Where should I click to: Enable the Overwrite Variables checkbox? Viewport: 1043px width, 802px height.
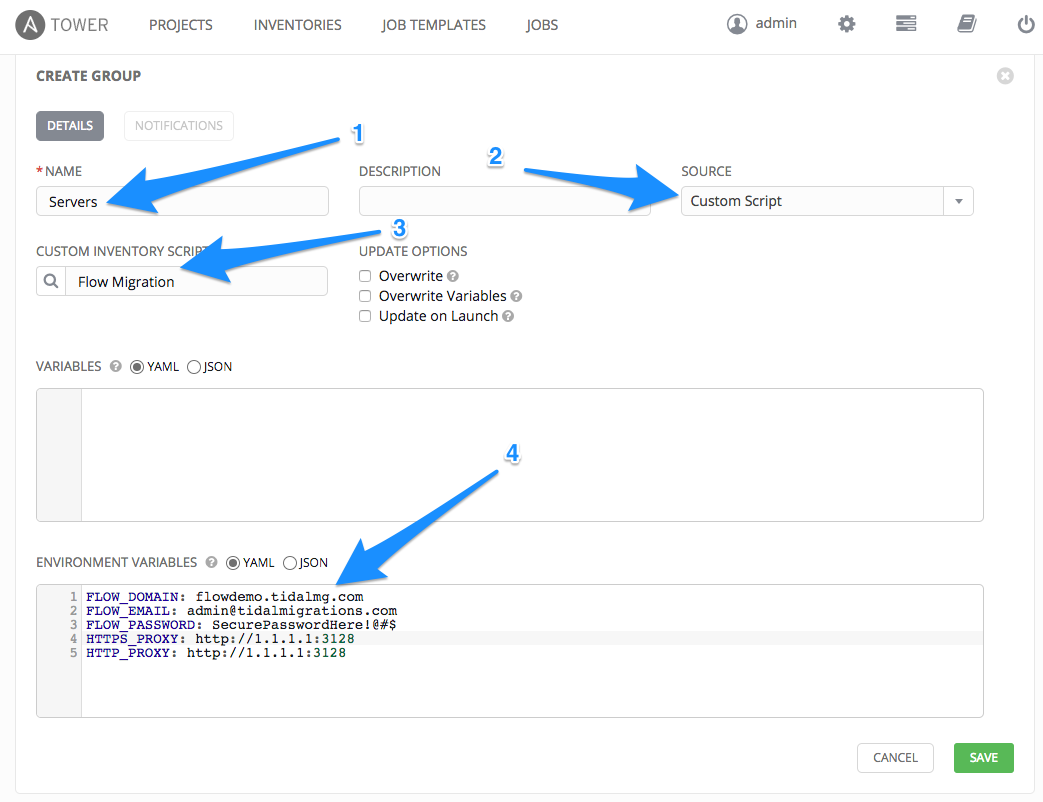click(x=365, y=296)
